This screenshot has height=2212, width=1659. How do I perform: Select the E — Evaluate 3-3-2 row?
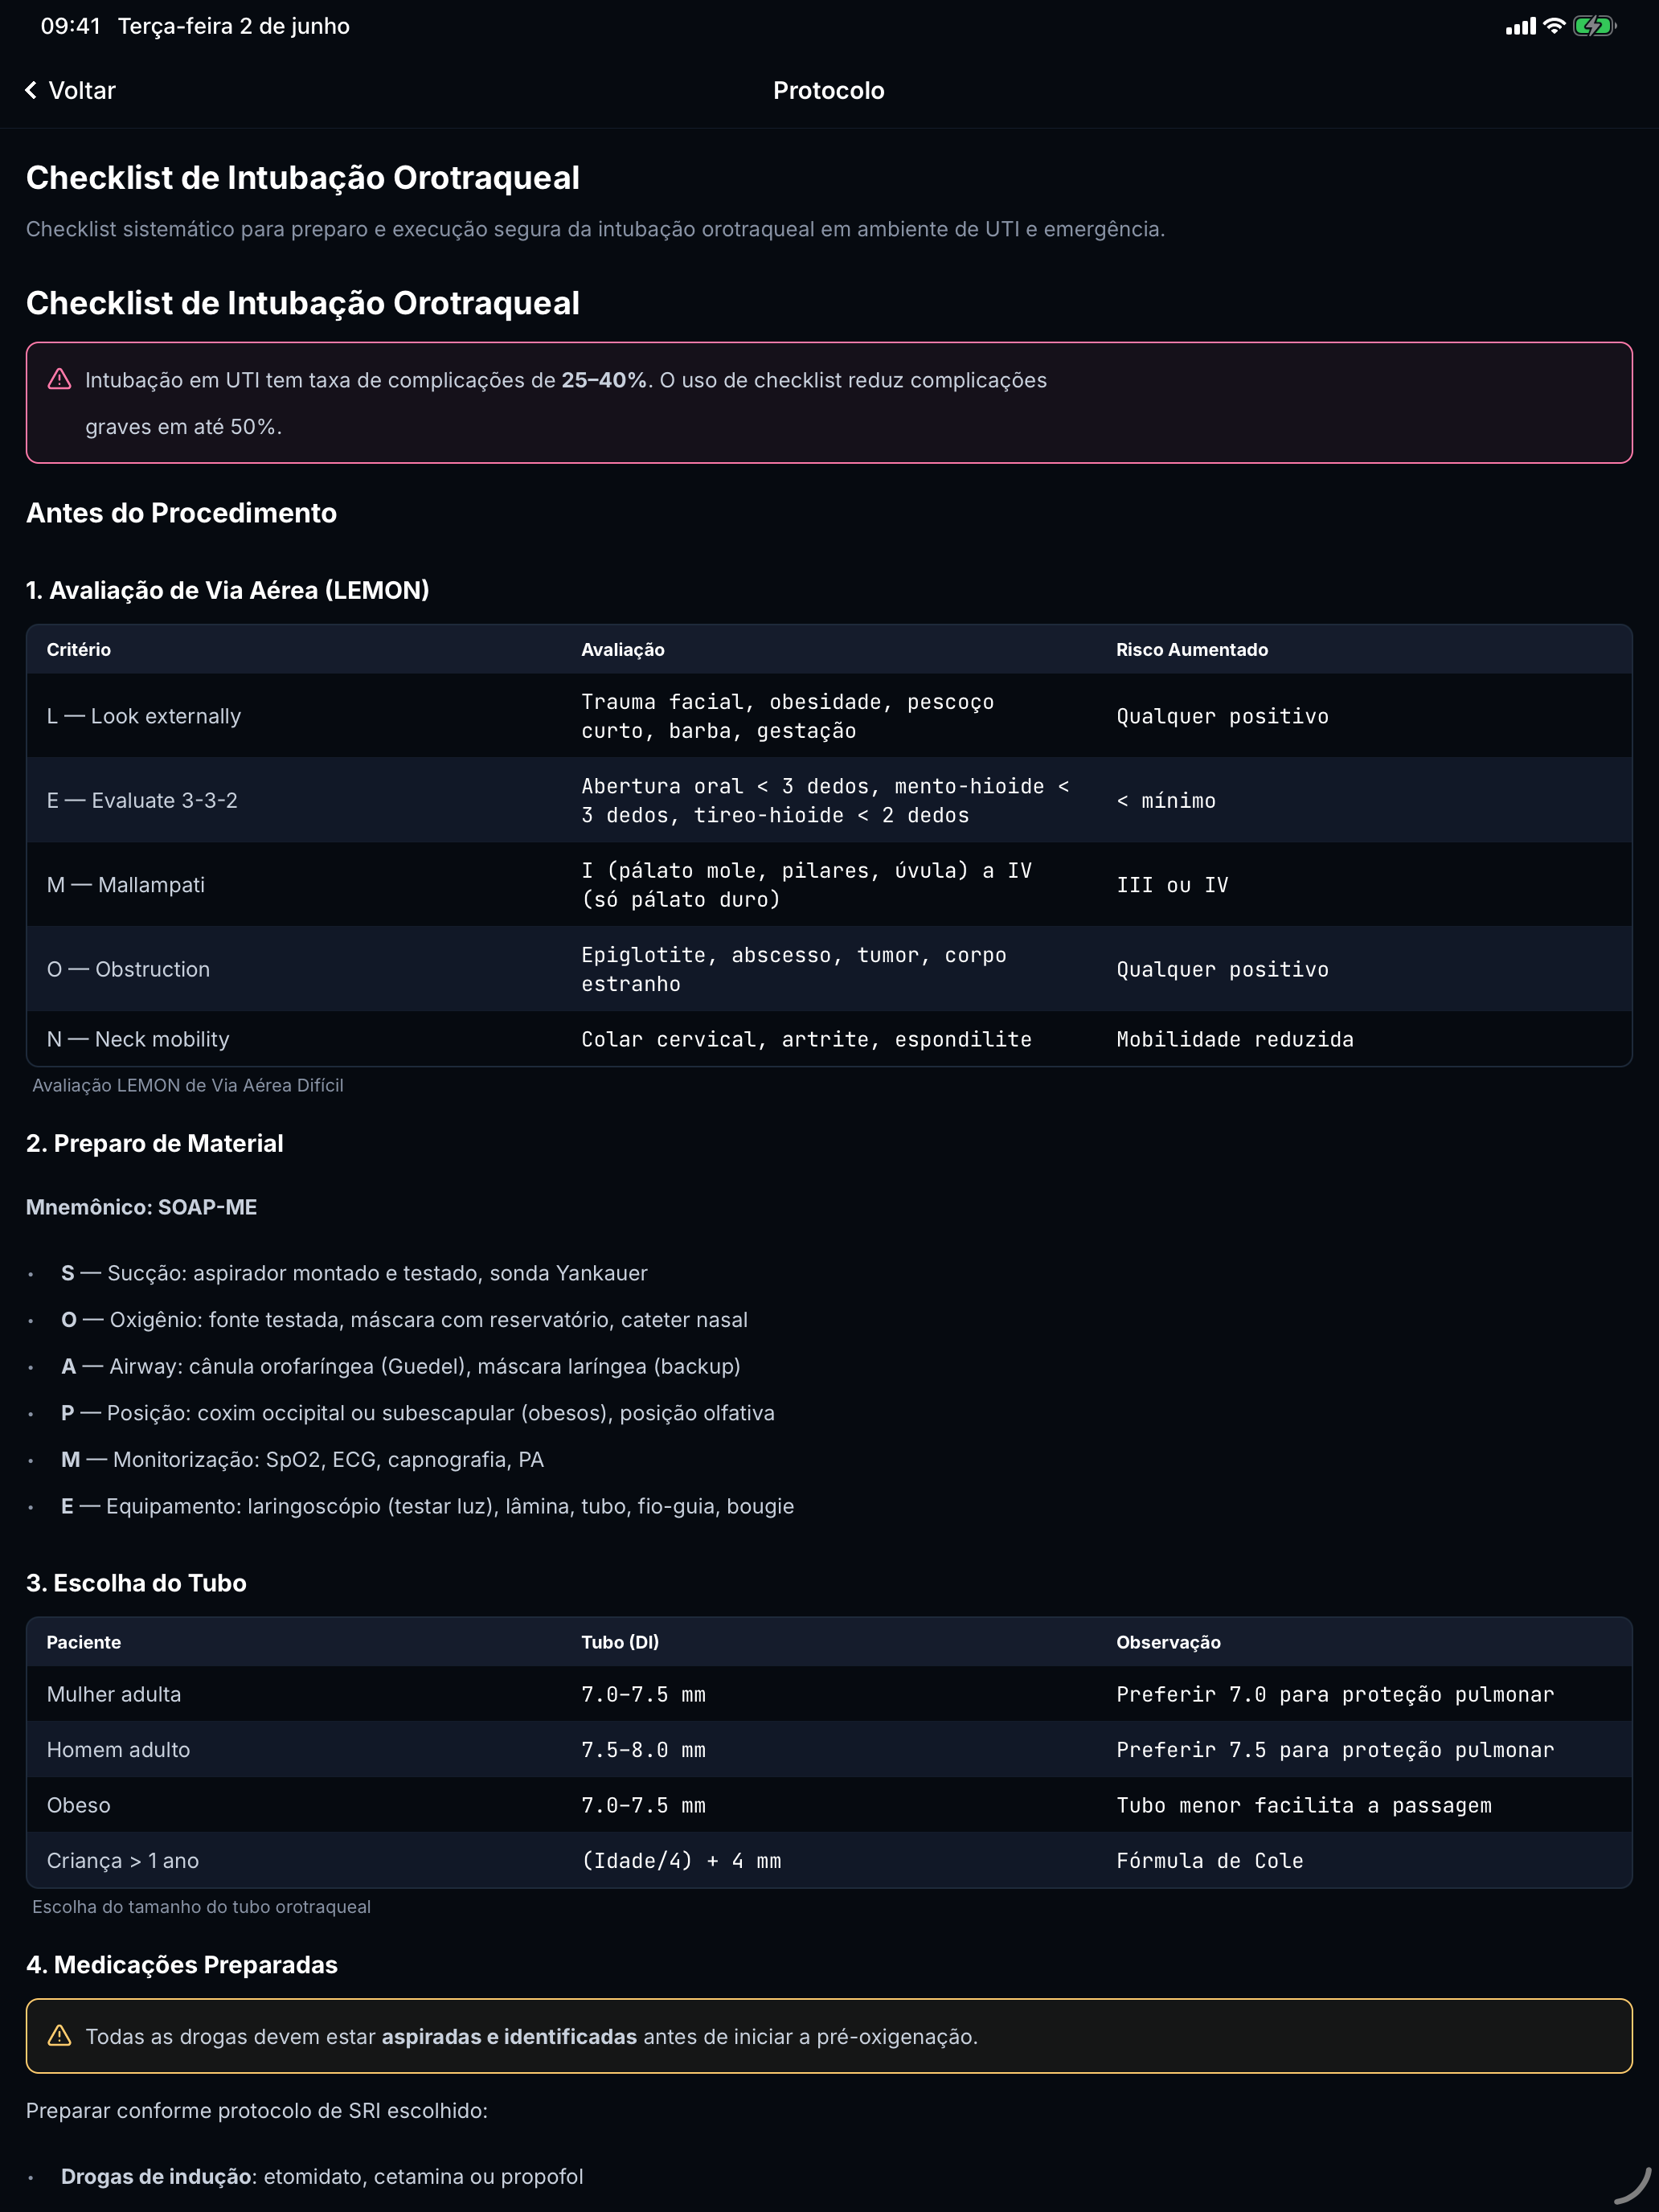(x=829, y=800)
